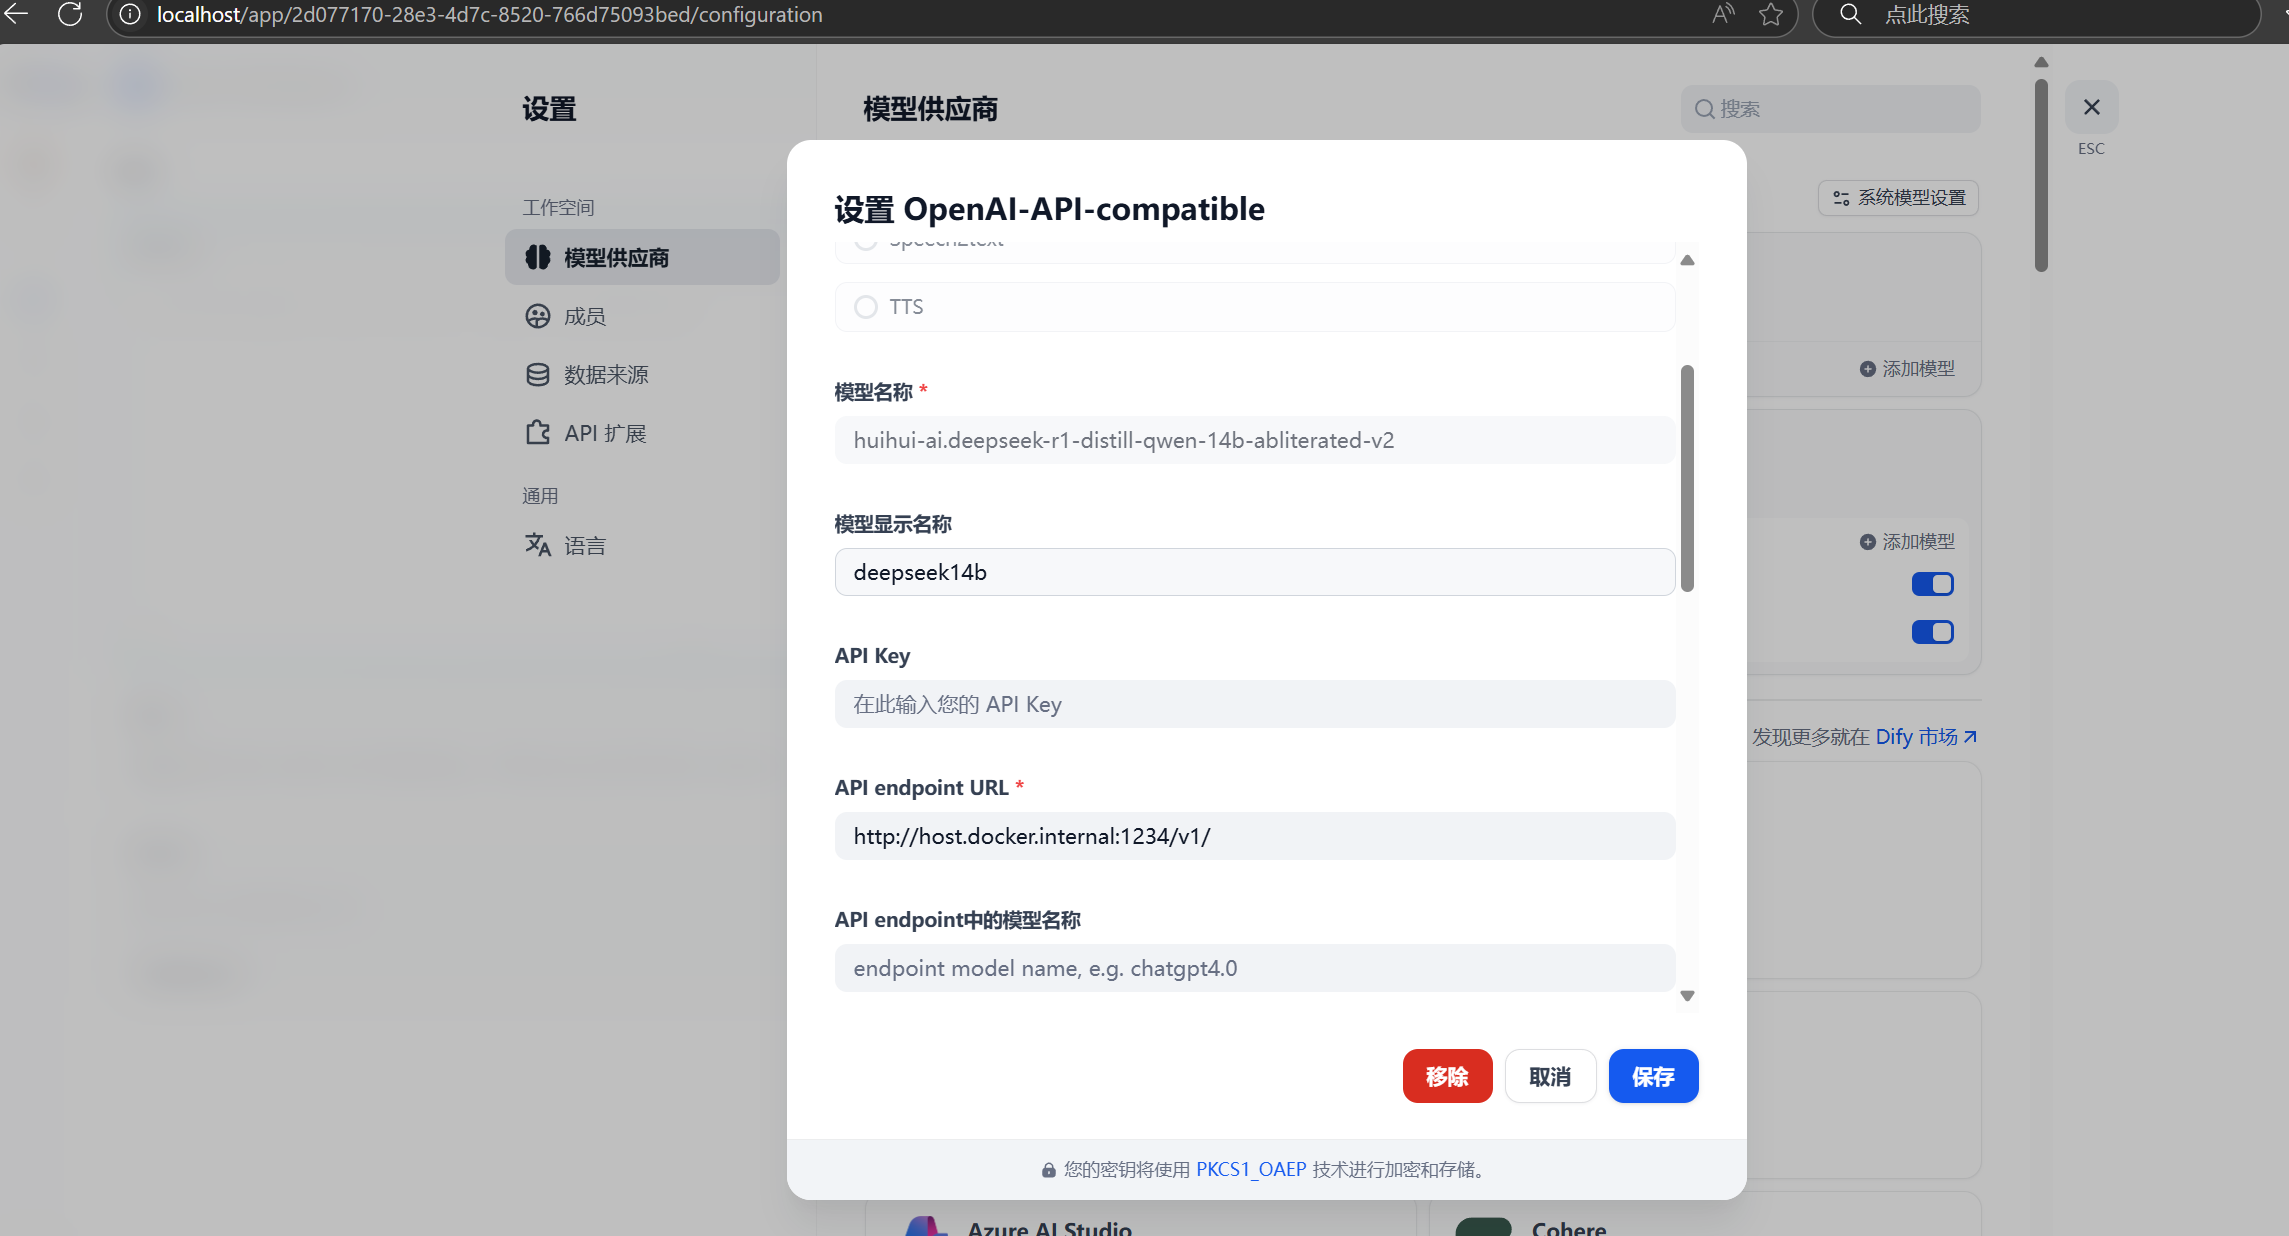Click lower 添加模型 plus icon
Image resolution: width=2289 pixels, height=1236 pixels.
pyautogui.click(x=1867, y=542)
